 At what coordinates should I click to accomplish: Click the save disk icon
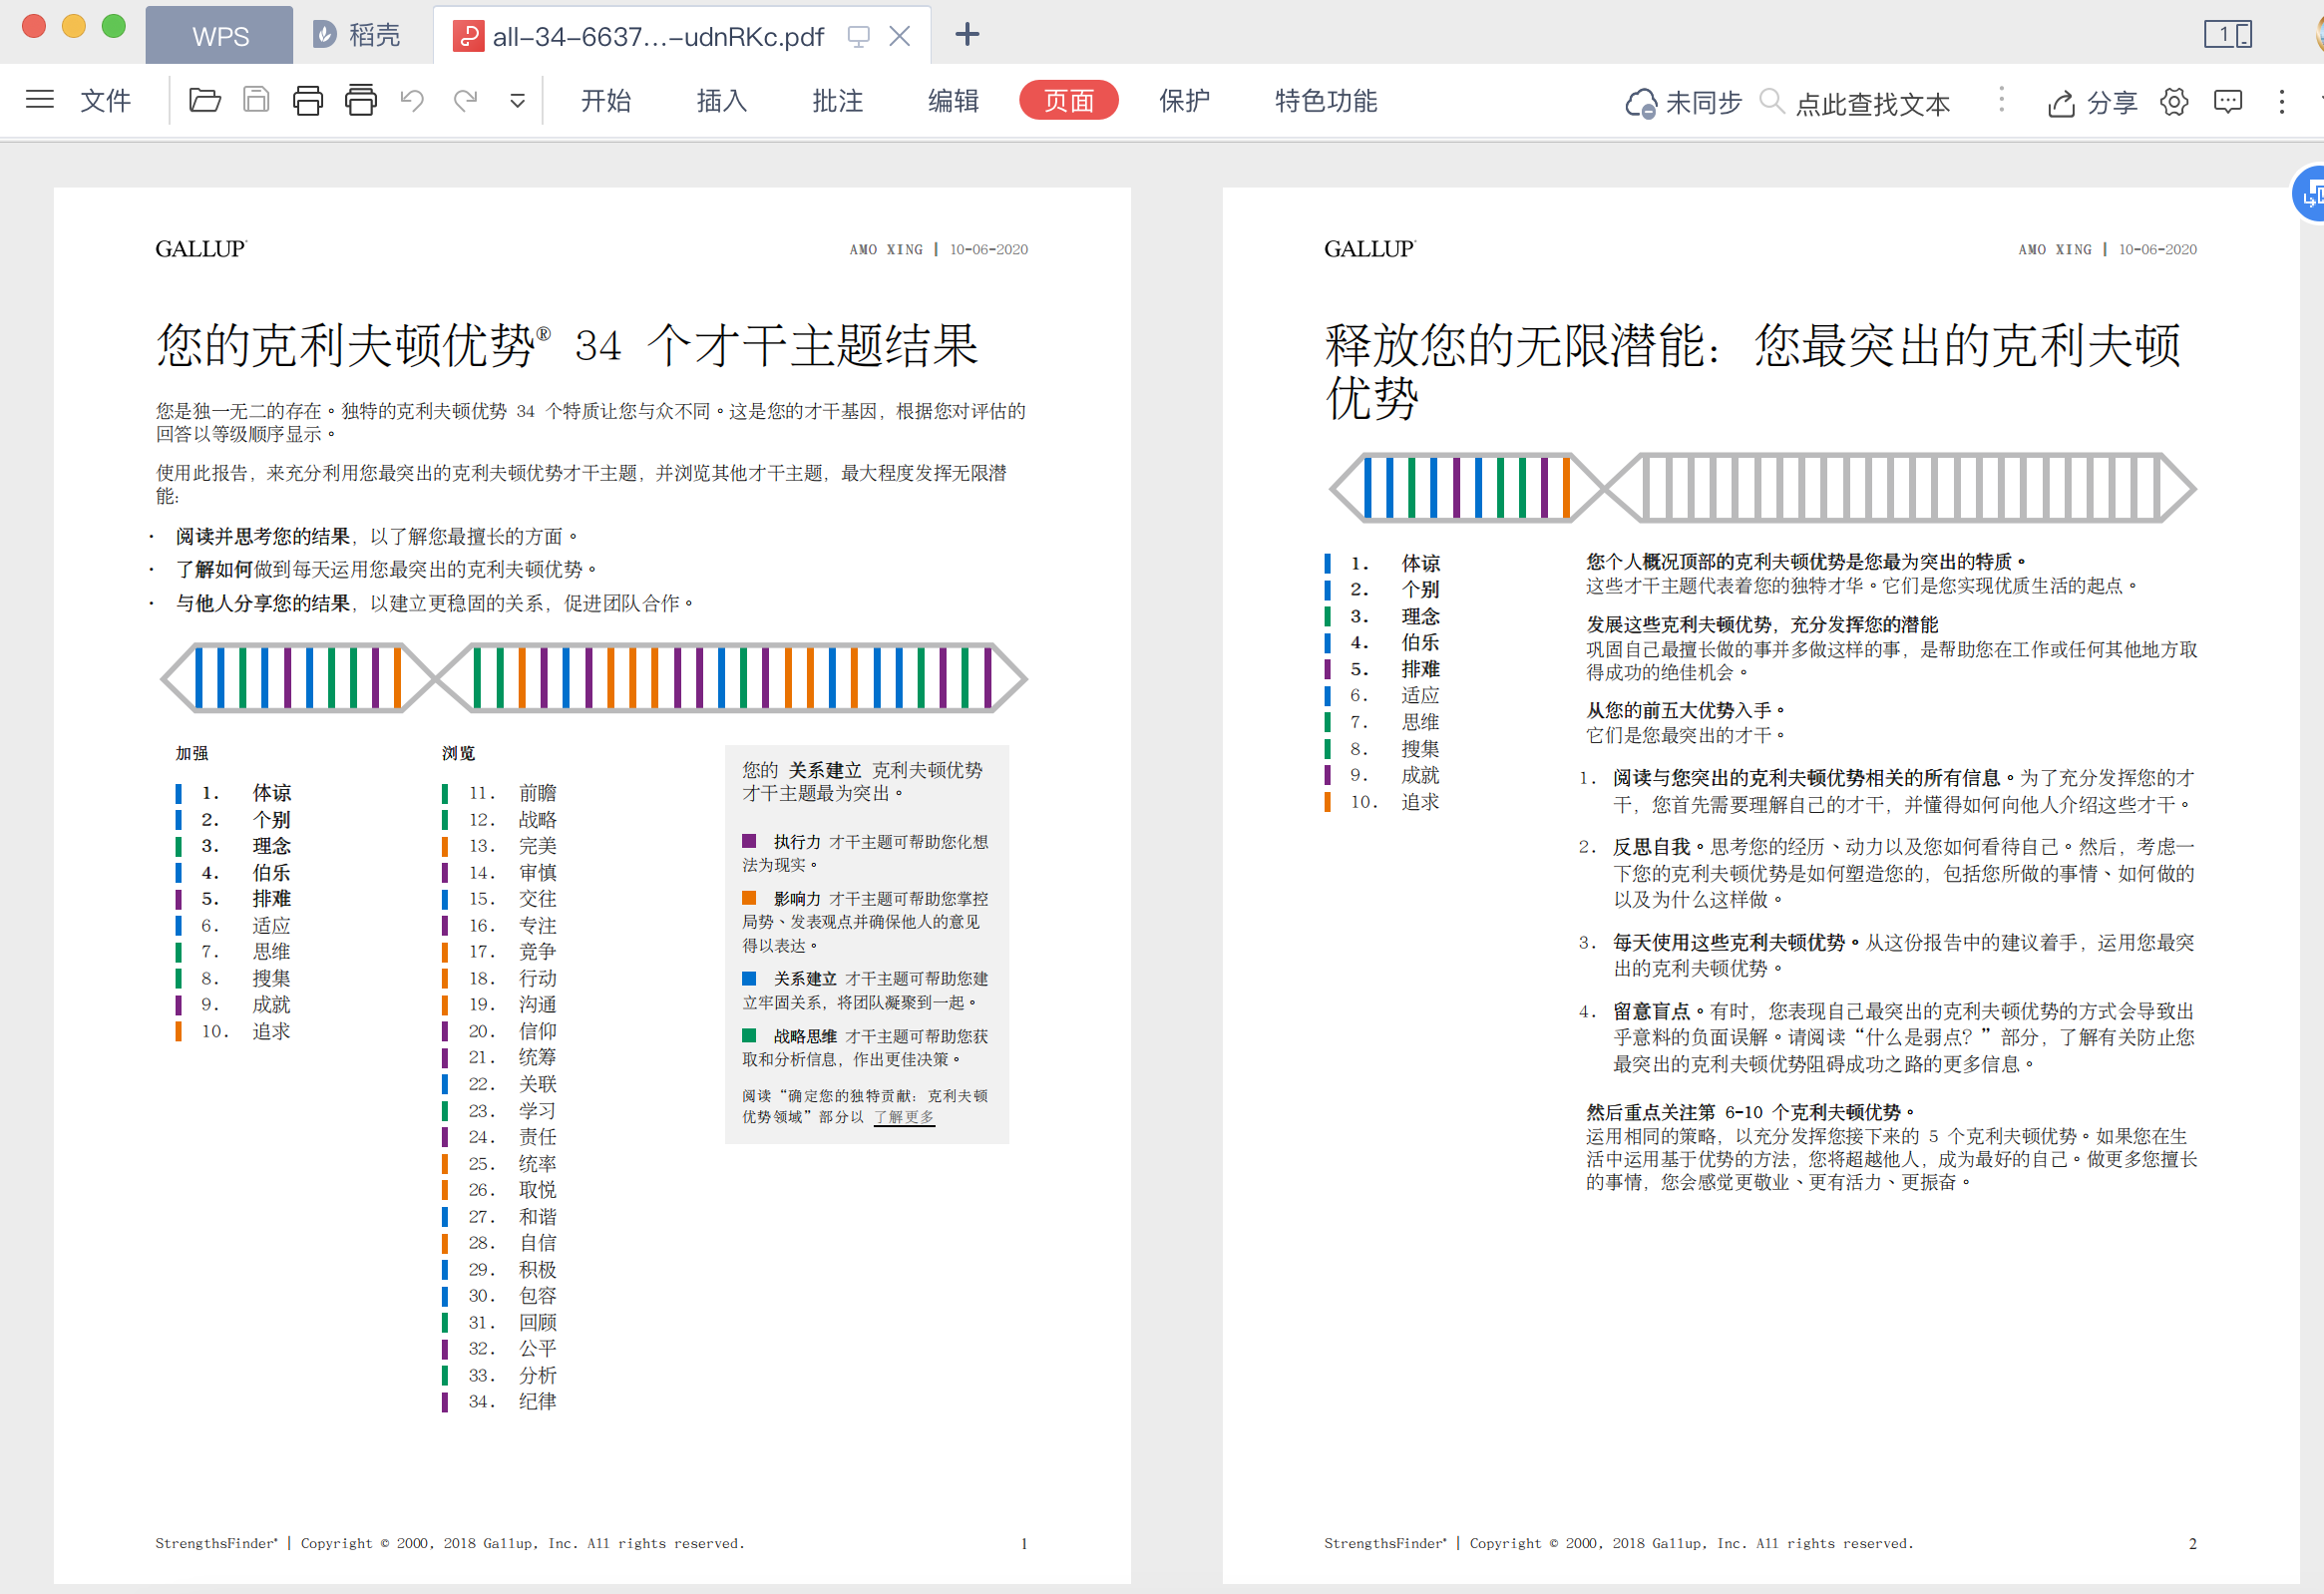tap(256, 100)
